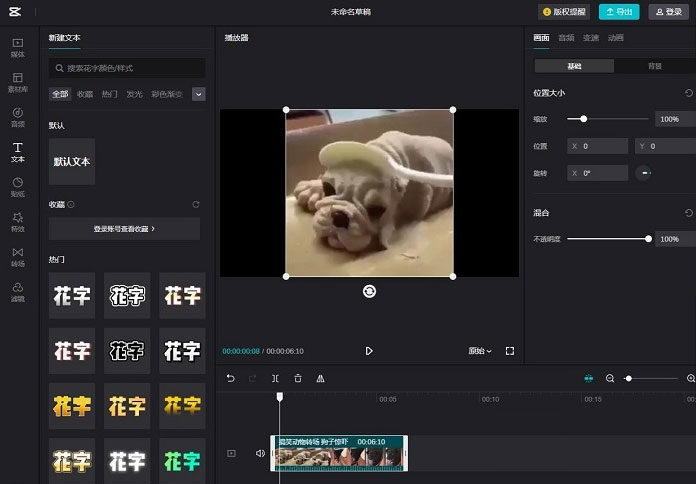Click the 导出 export button
696x484 pixels.
pyautogui.click(x=619, y=12)
